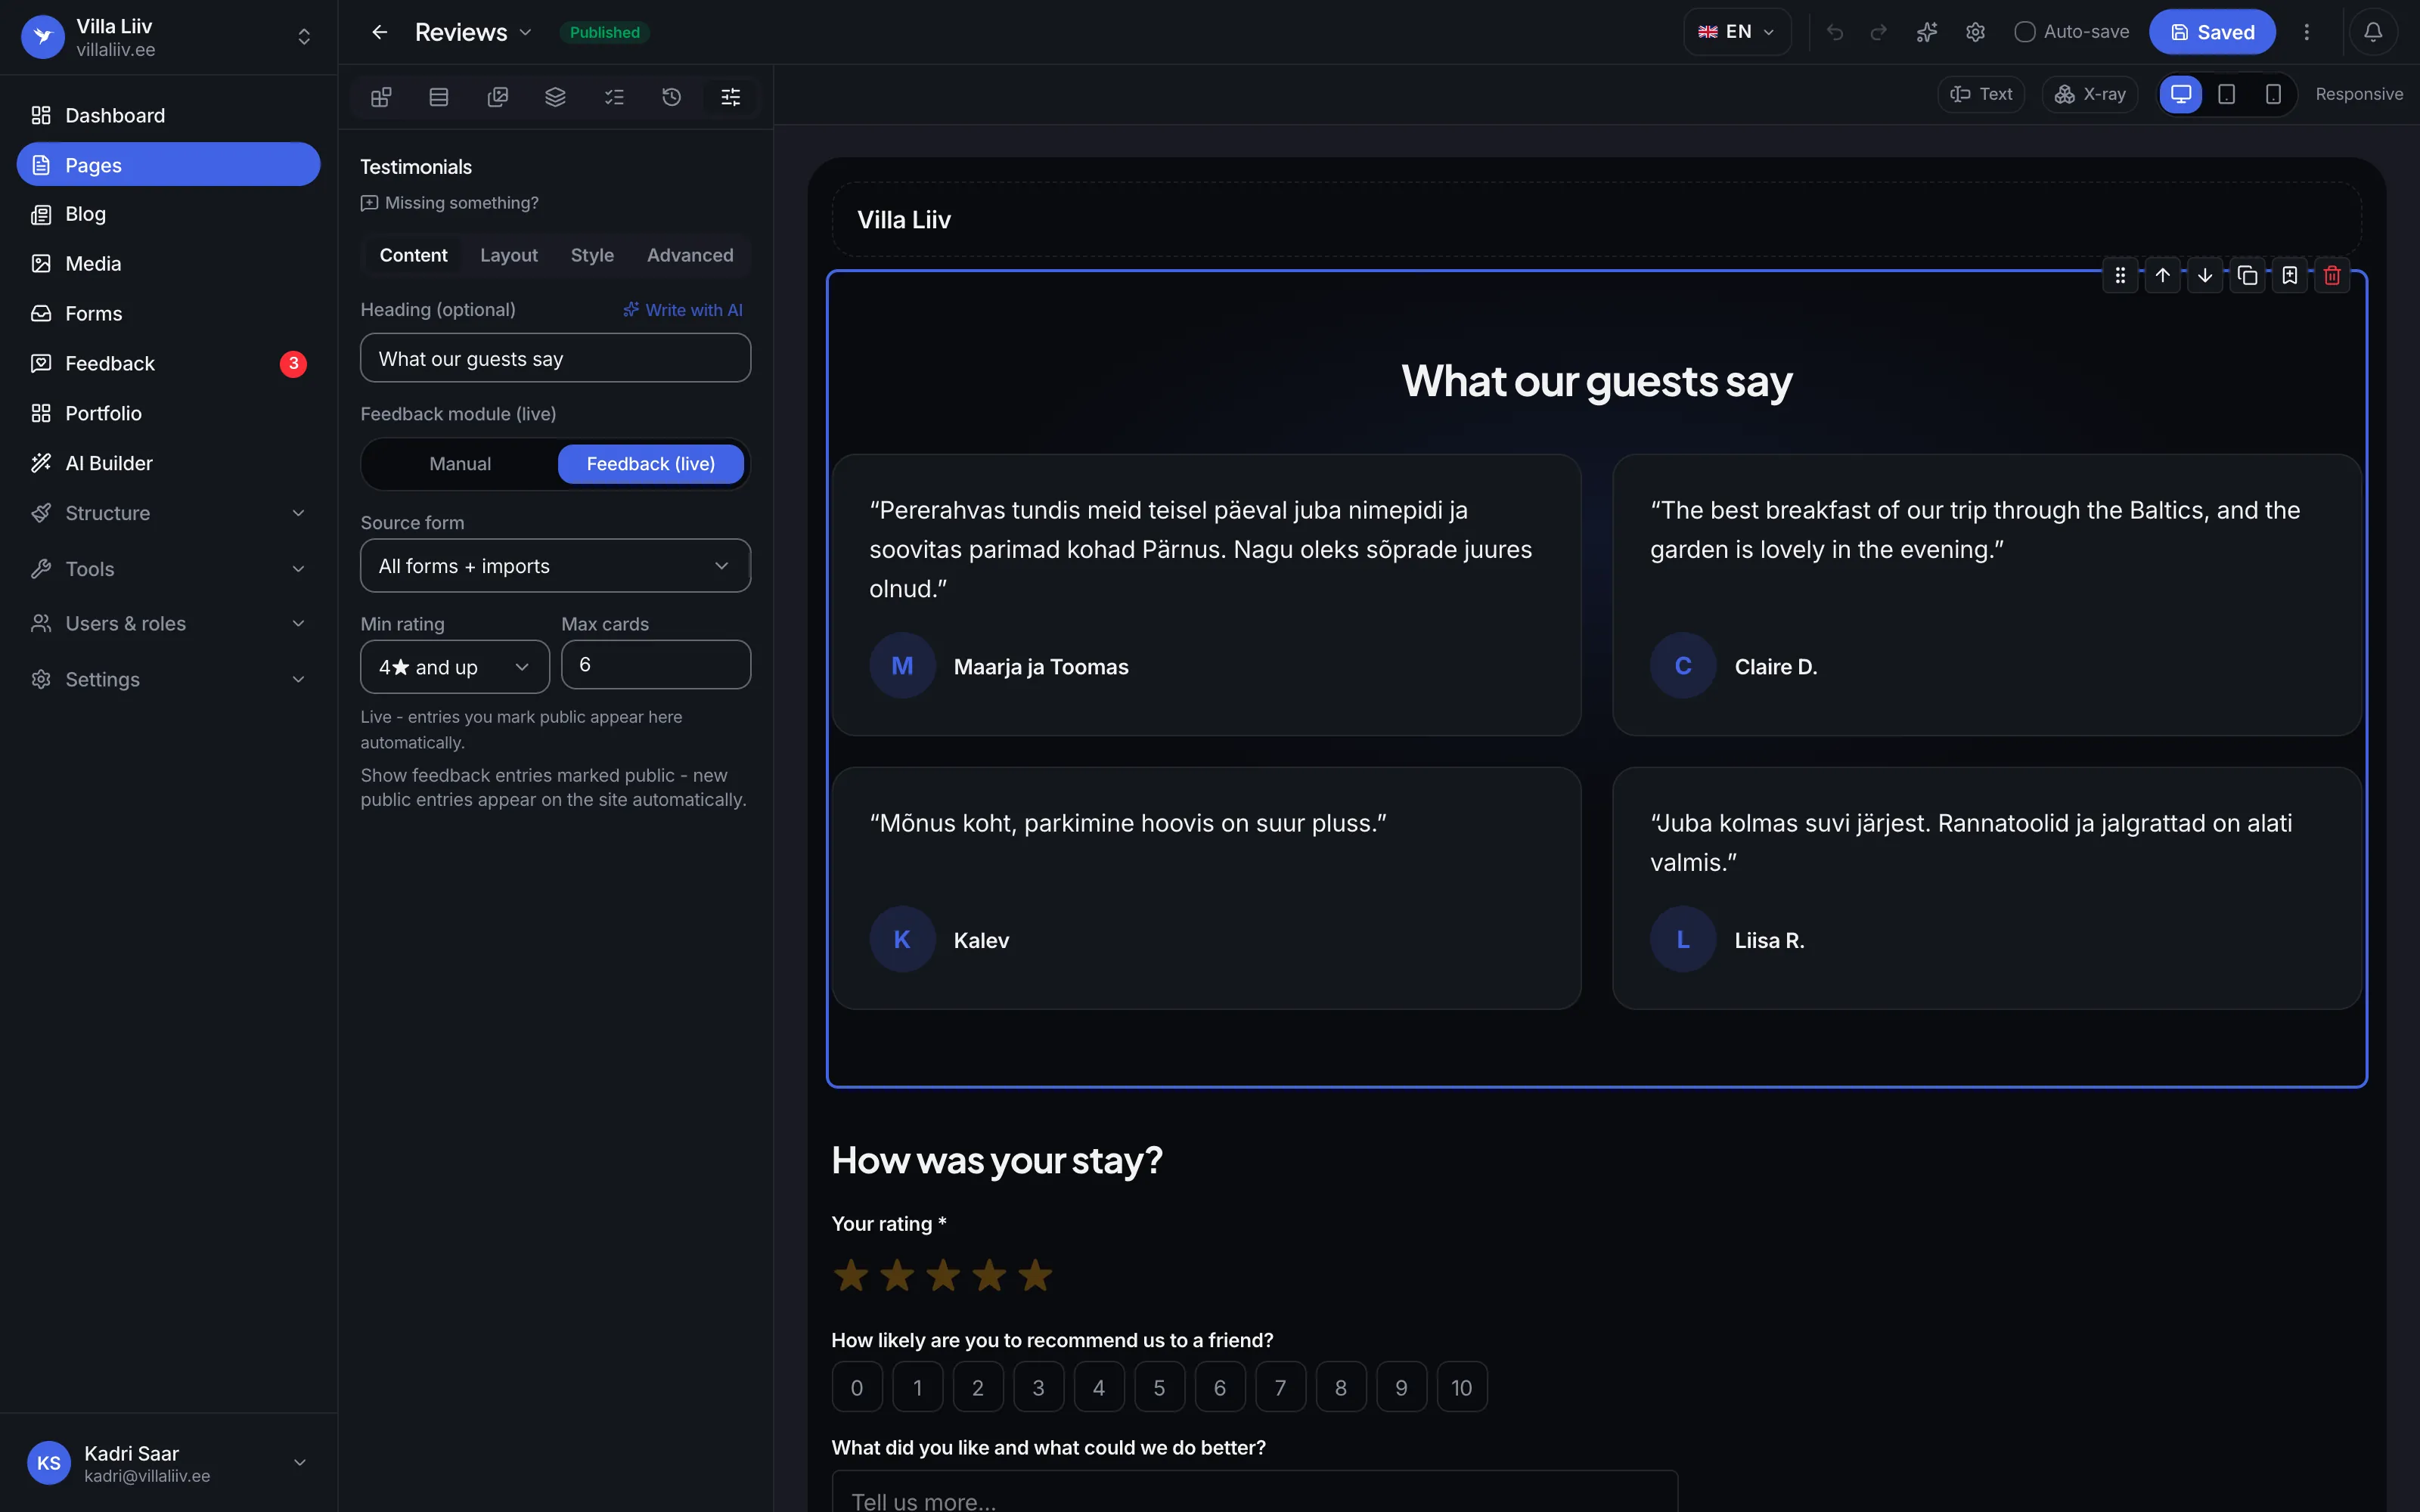Screen dimensions: 2420x1512
Task: Open the block settings sliders icon
Action: (731, 97)
